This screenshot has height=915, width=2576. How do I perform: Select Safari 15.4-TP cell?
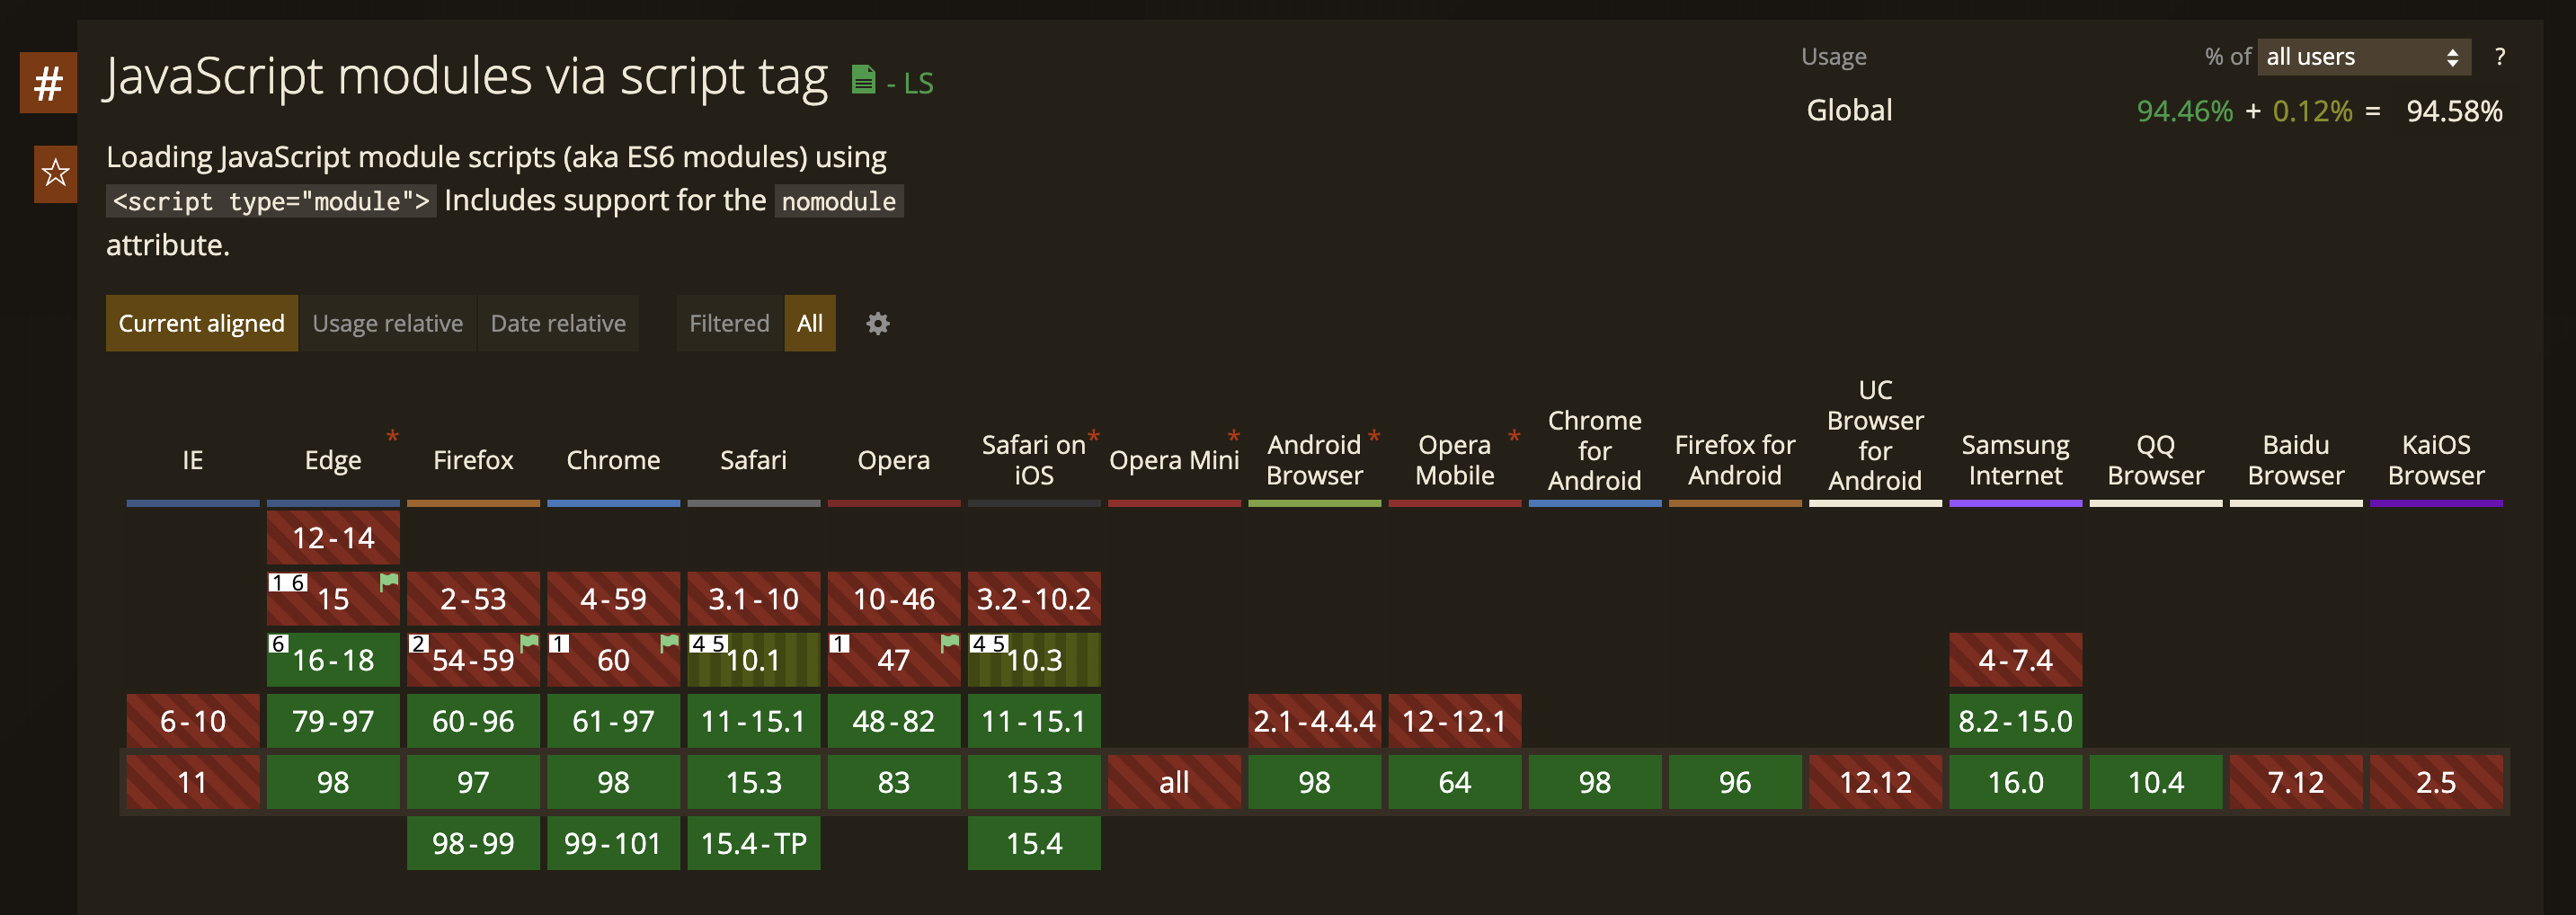[754, 843]
